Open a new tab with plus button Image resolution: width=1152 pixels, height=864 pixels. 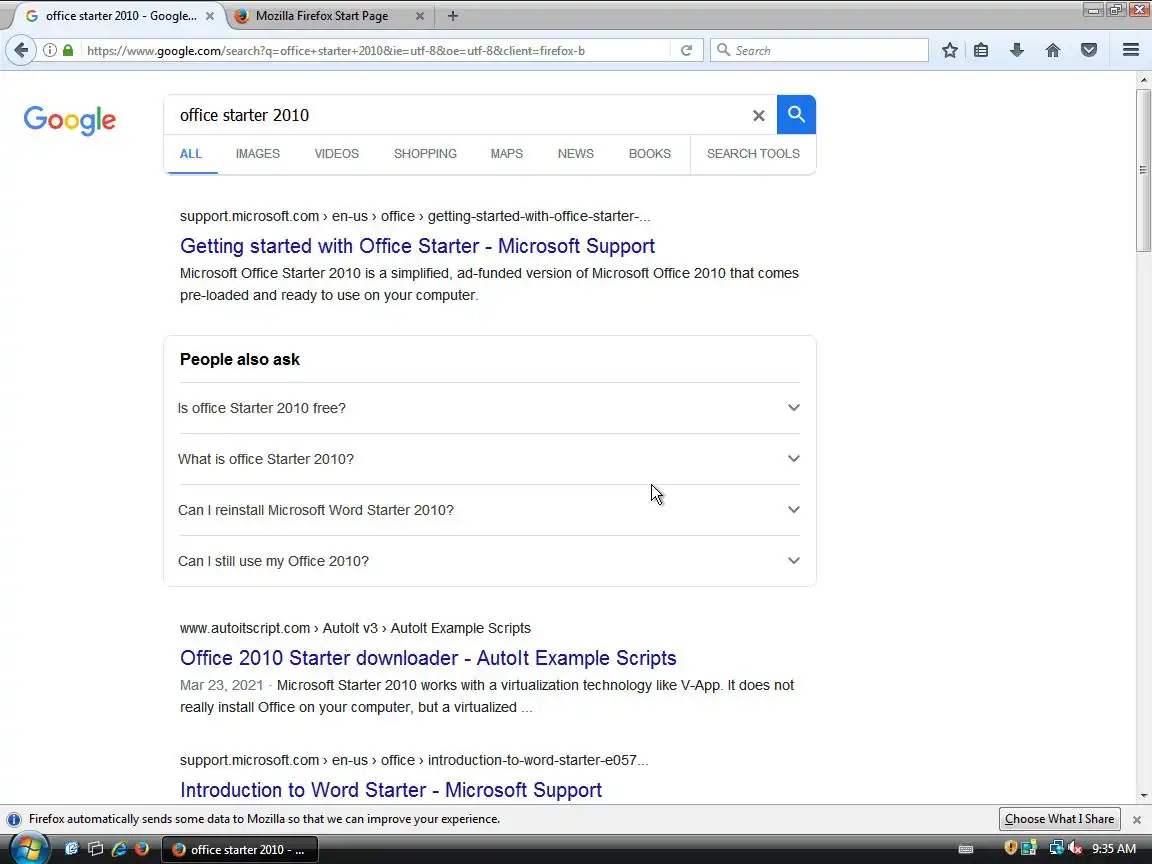[x=453, y=15]
